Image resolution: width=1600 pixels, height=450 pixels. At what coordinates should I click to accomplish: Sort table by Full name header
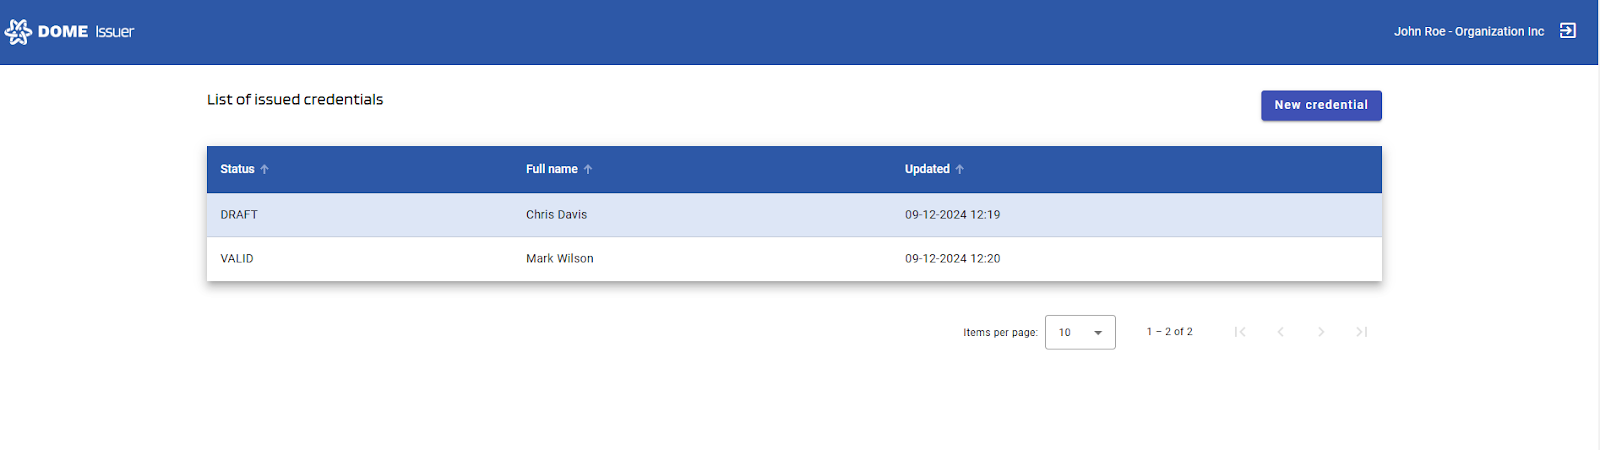pos(551,169)
